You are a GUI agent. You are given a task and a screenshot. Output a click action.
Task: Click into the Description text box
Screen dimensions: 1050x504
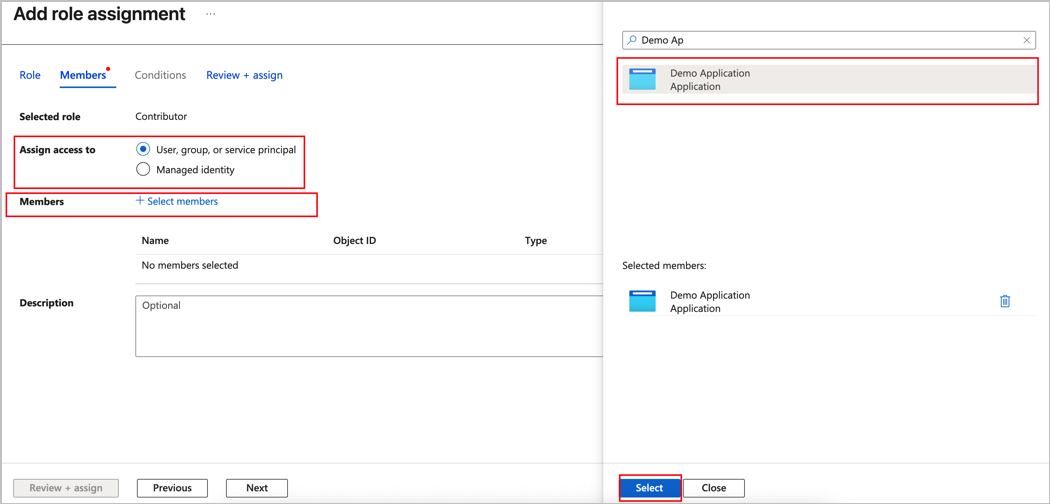(x=368, y=326)
